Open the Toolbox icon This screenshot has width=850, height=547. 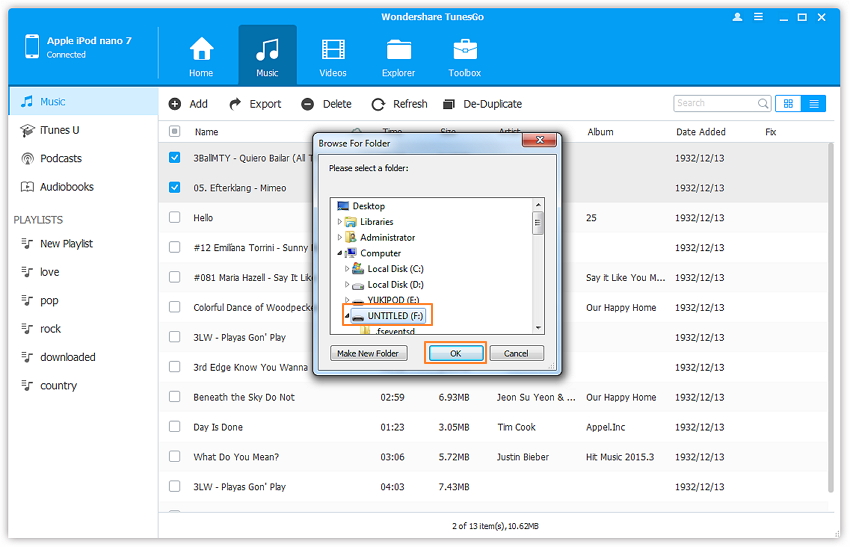click(x=464, y=50)
